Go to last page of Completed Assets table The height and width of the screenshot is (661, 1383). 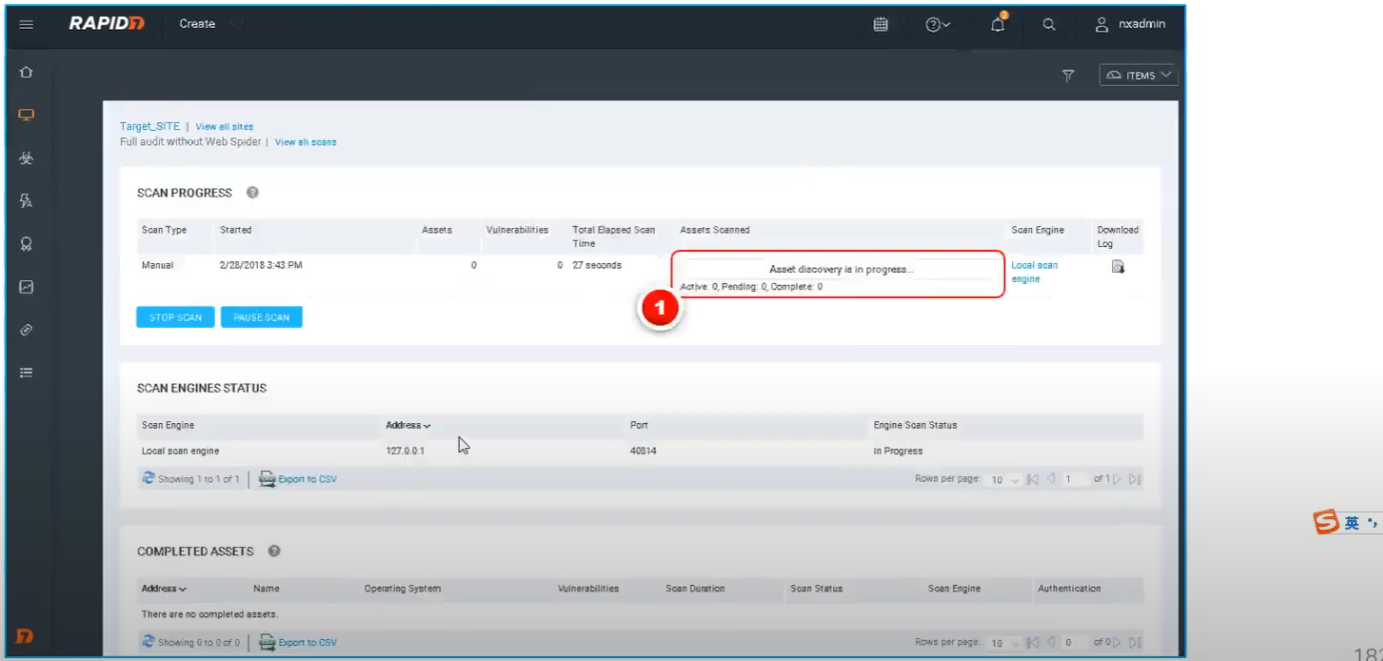(x=1135, y=643)
